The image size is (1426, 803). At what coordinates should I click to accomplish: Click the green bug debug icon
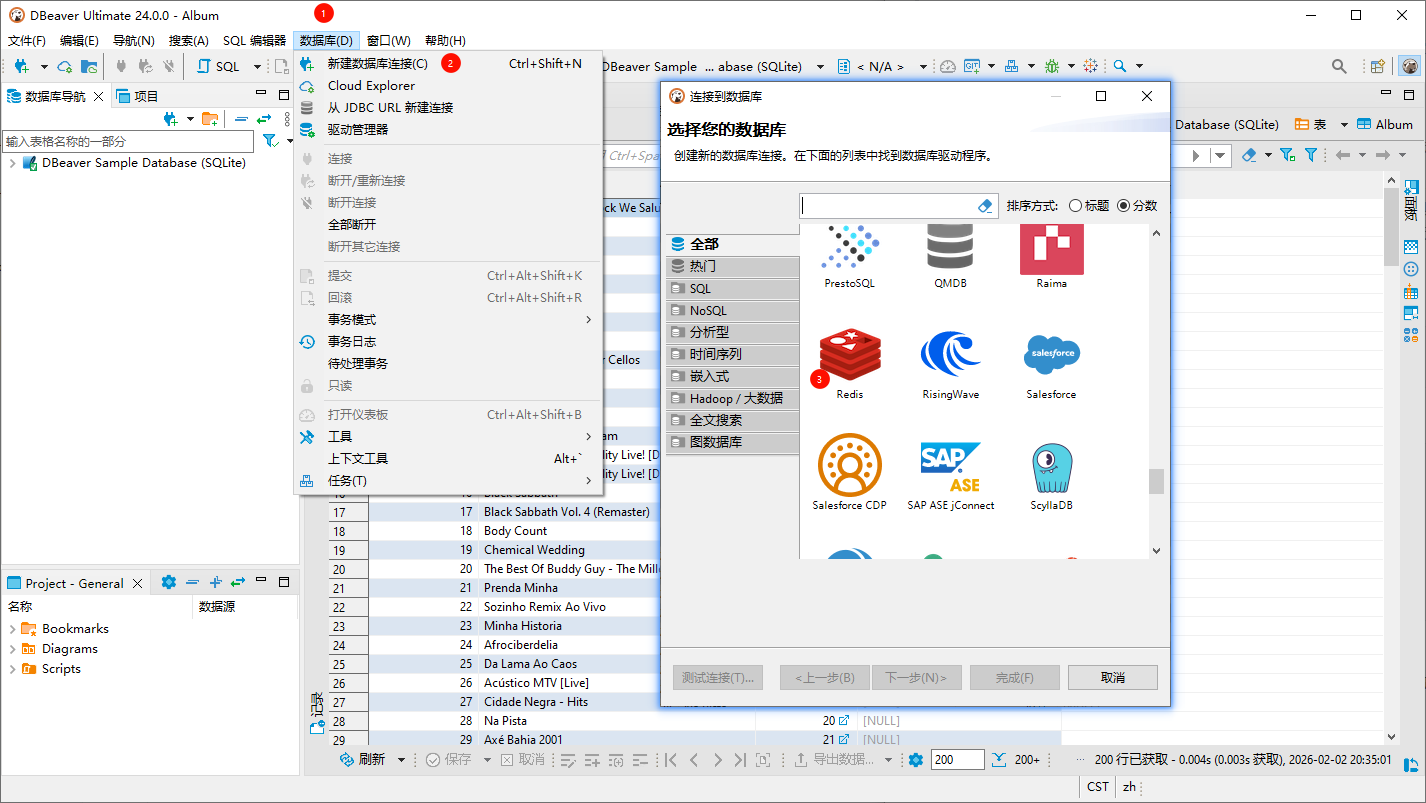point(1052,66)
